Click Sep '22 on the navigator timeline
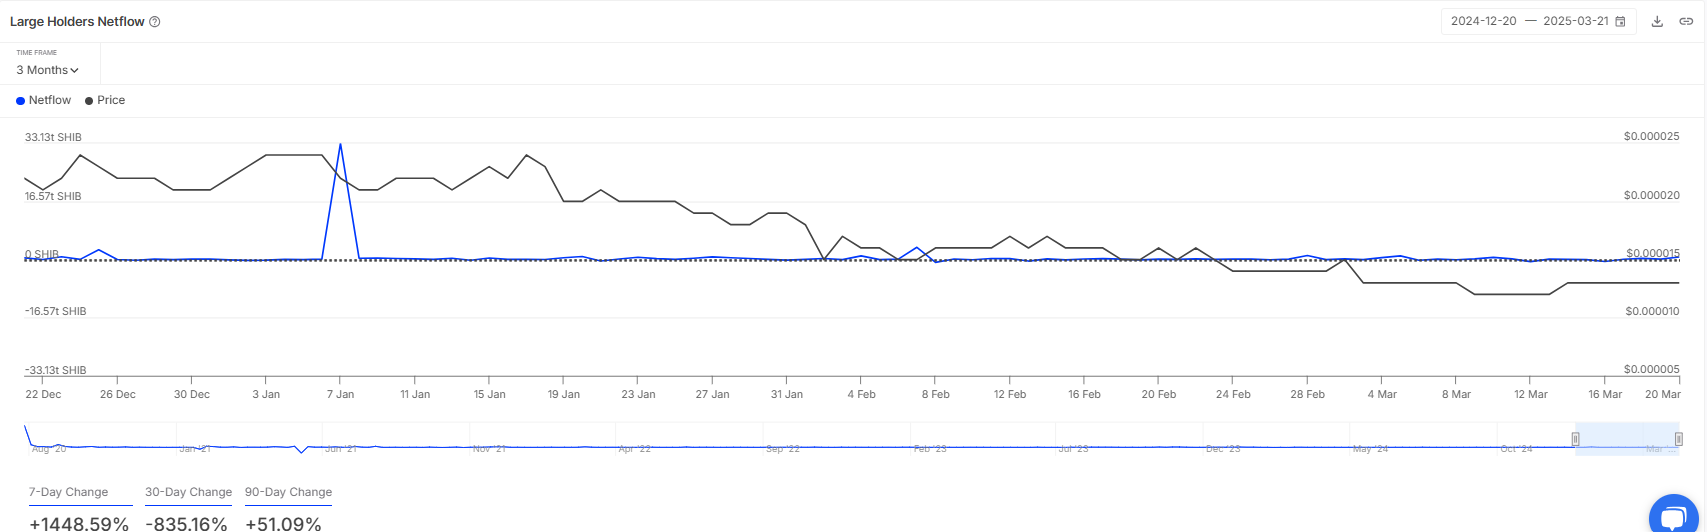The height and width of the screenshot is (532, 1707). (x=782, y=449)
